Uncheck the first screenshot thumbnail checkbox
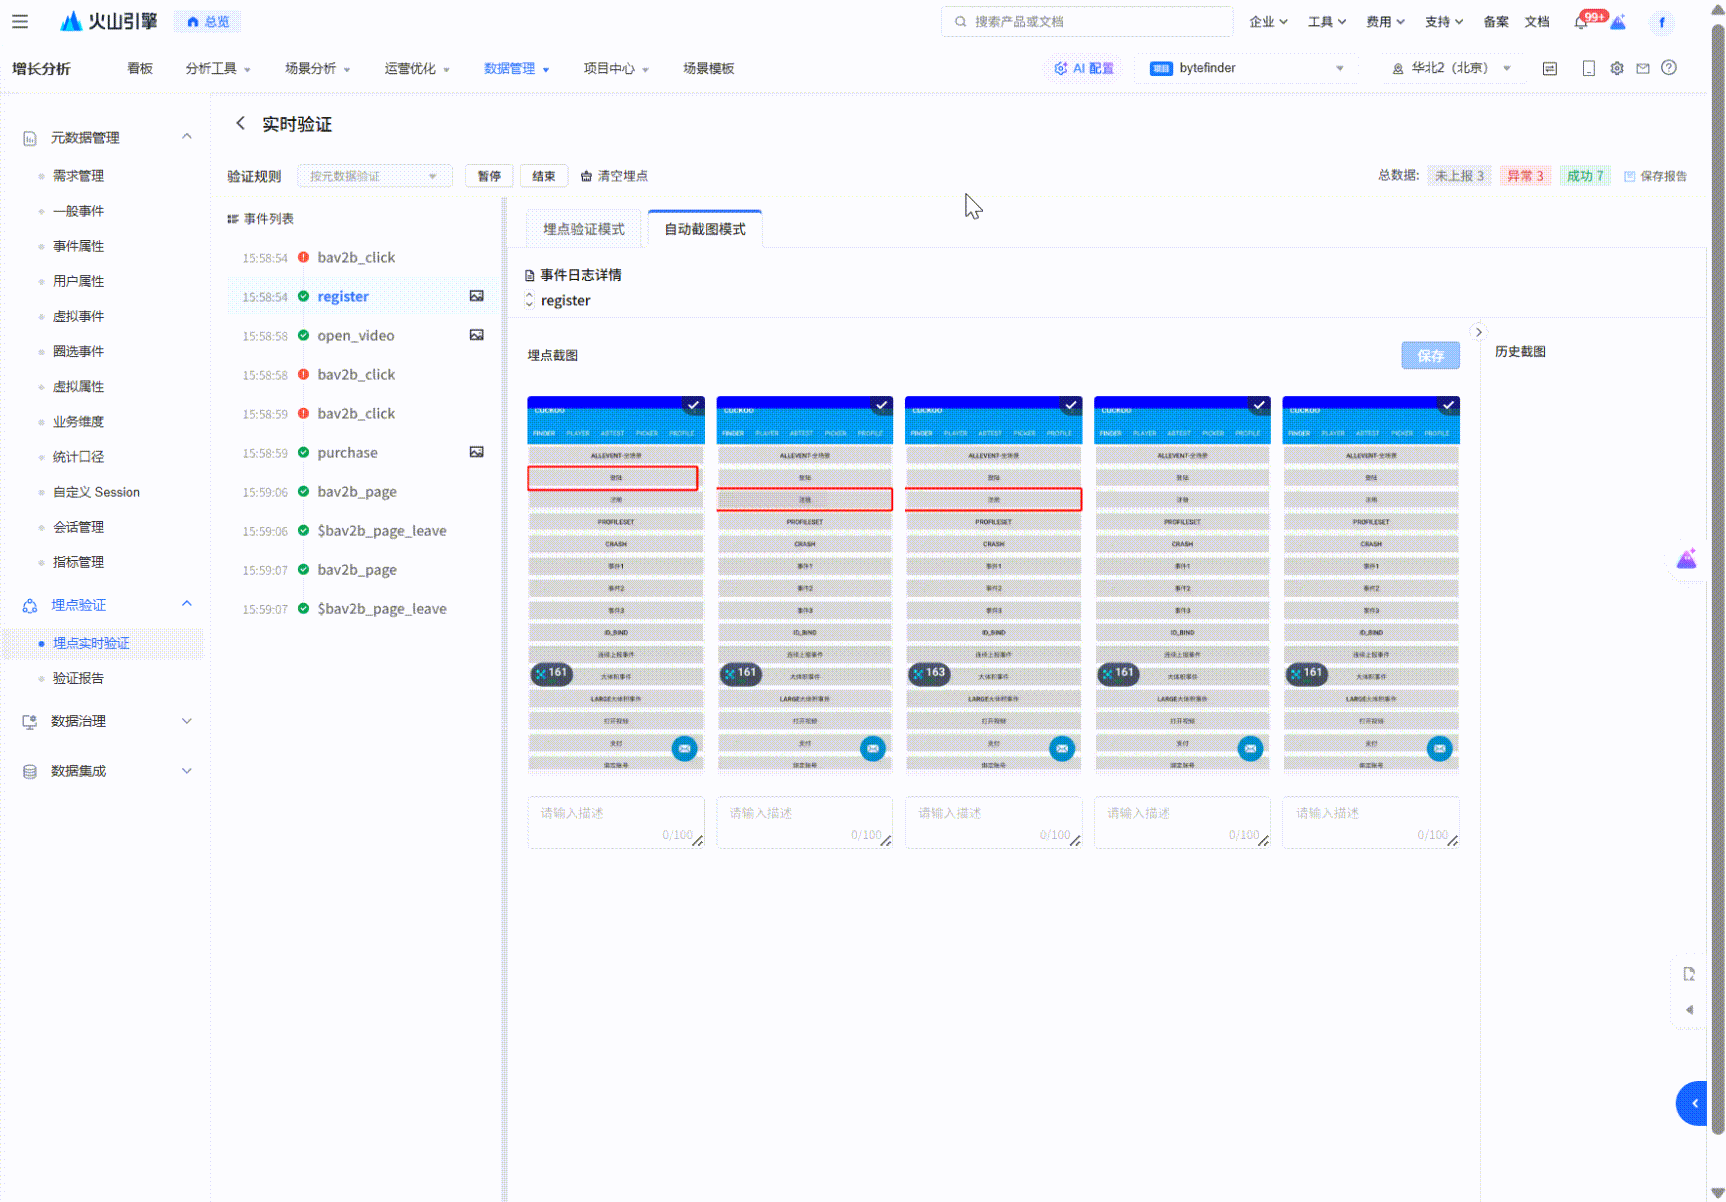The image size is (1726, 1202). (x=693, y=404)
